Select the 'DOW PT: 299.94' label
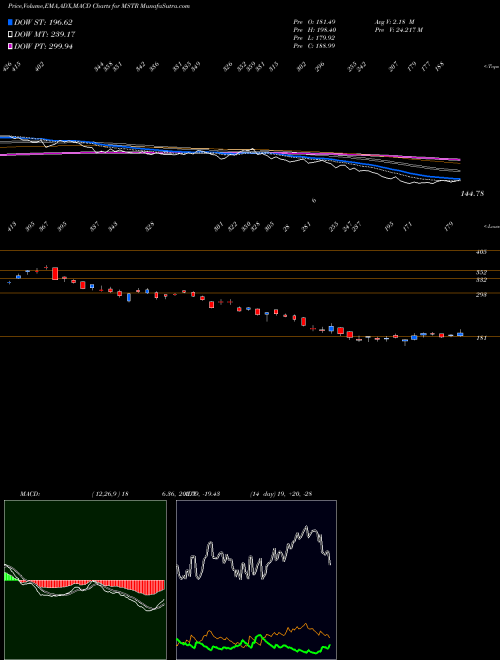The height and width of the screenshot is (660, 500). point(43,46)
